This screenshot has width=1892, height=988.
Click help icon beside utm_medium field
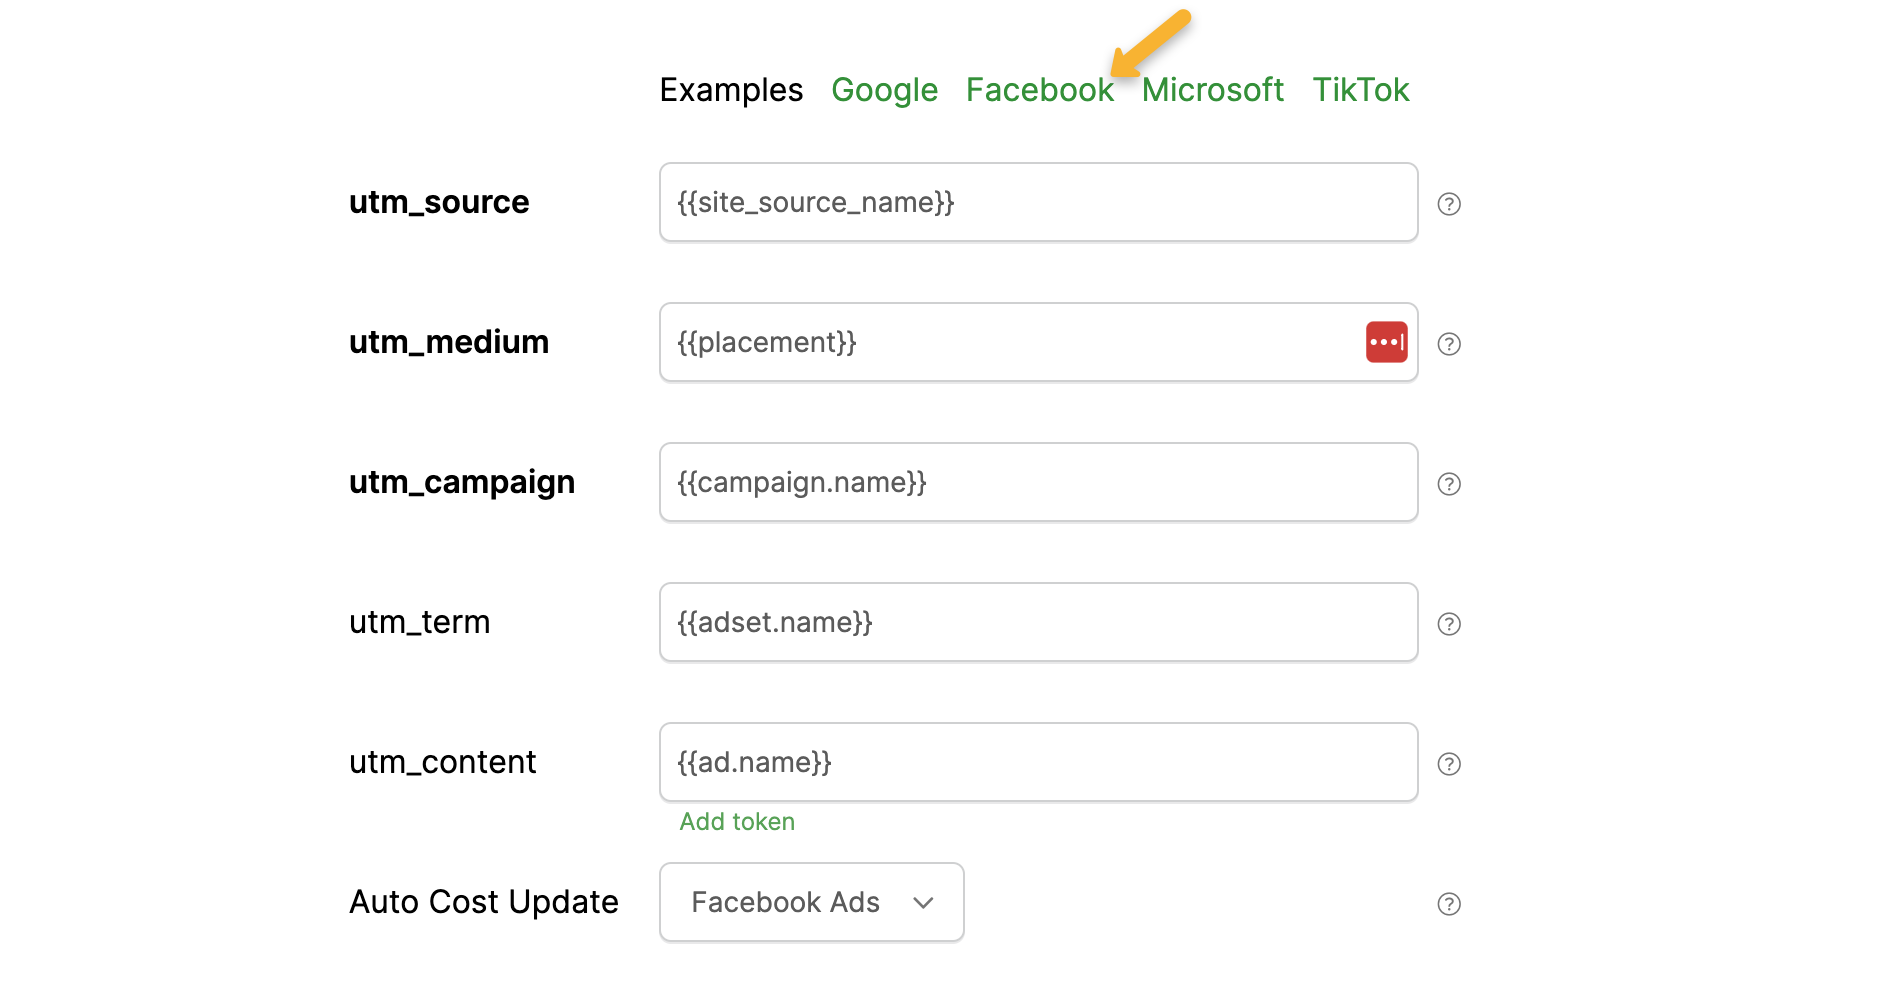point(1448,344)
